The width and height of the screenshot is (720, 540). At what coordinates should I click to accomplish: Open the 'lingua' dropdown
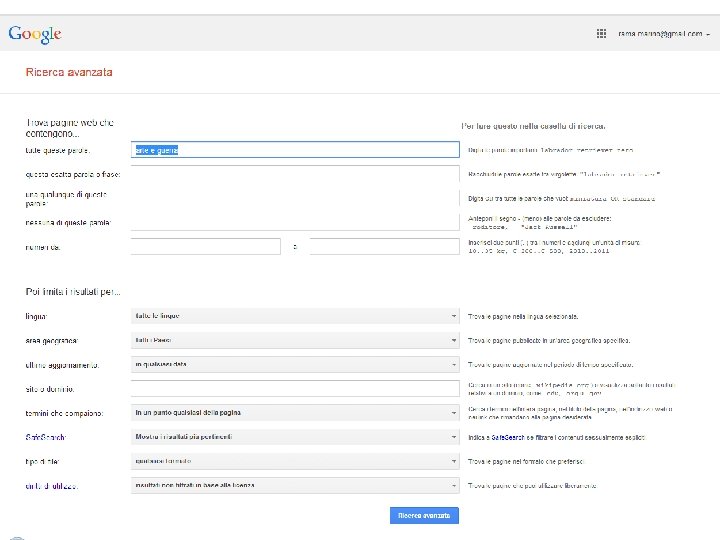pyautogui.click(x=295, y=316)
